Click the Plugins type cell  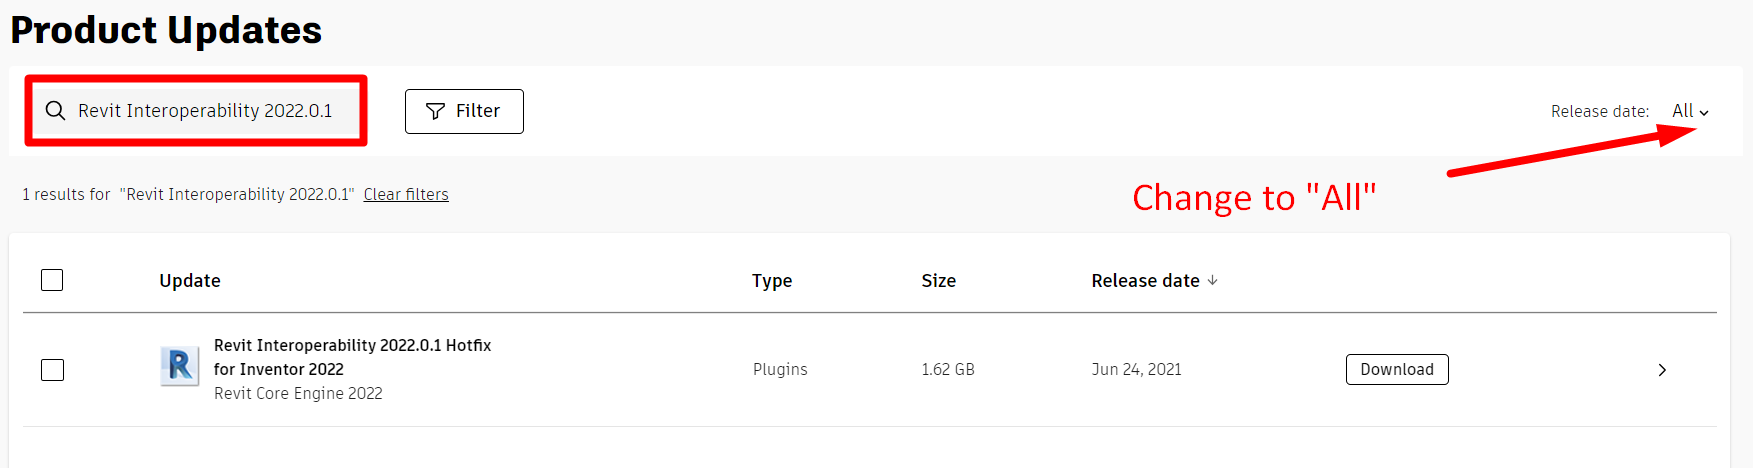[780, 369]
